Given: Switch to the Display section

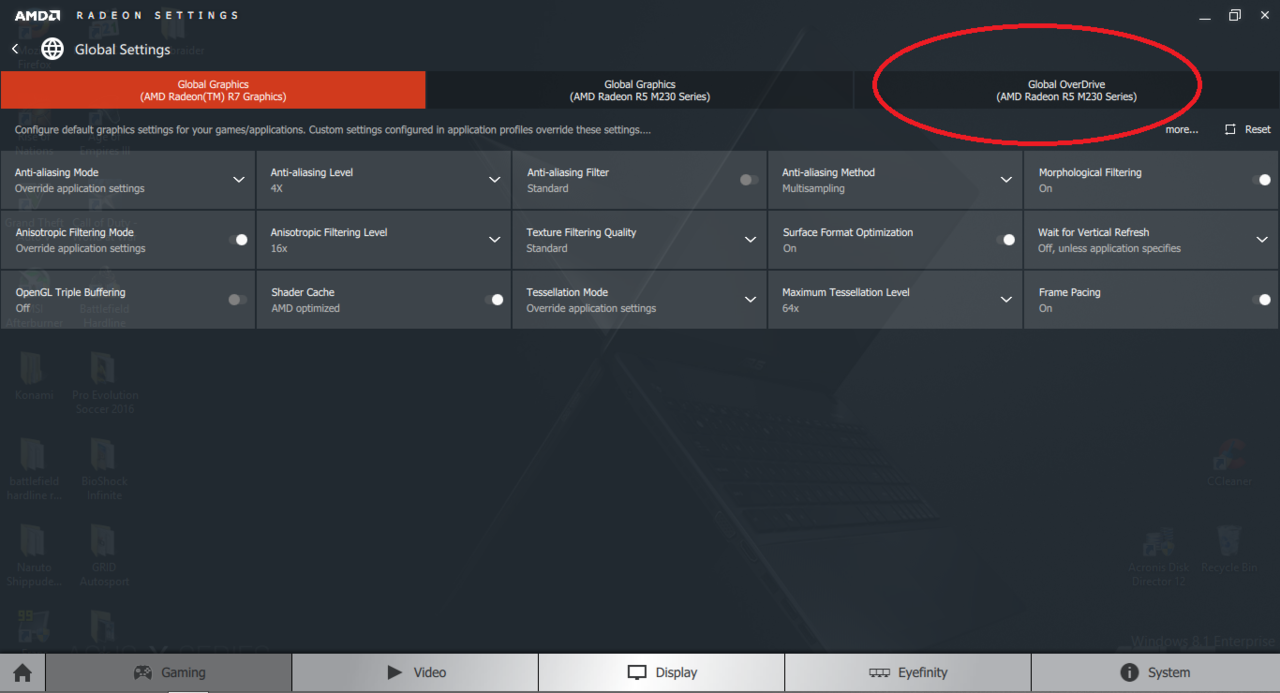Looking at the screenshot, I should (x=661, y=673).
